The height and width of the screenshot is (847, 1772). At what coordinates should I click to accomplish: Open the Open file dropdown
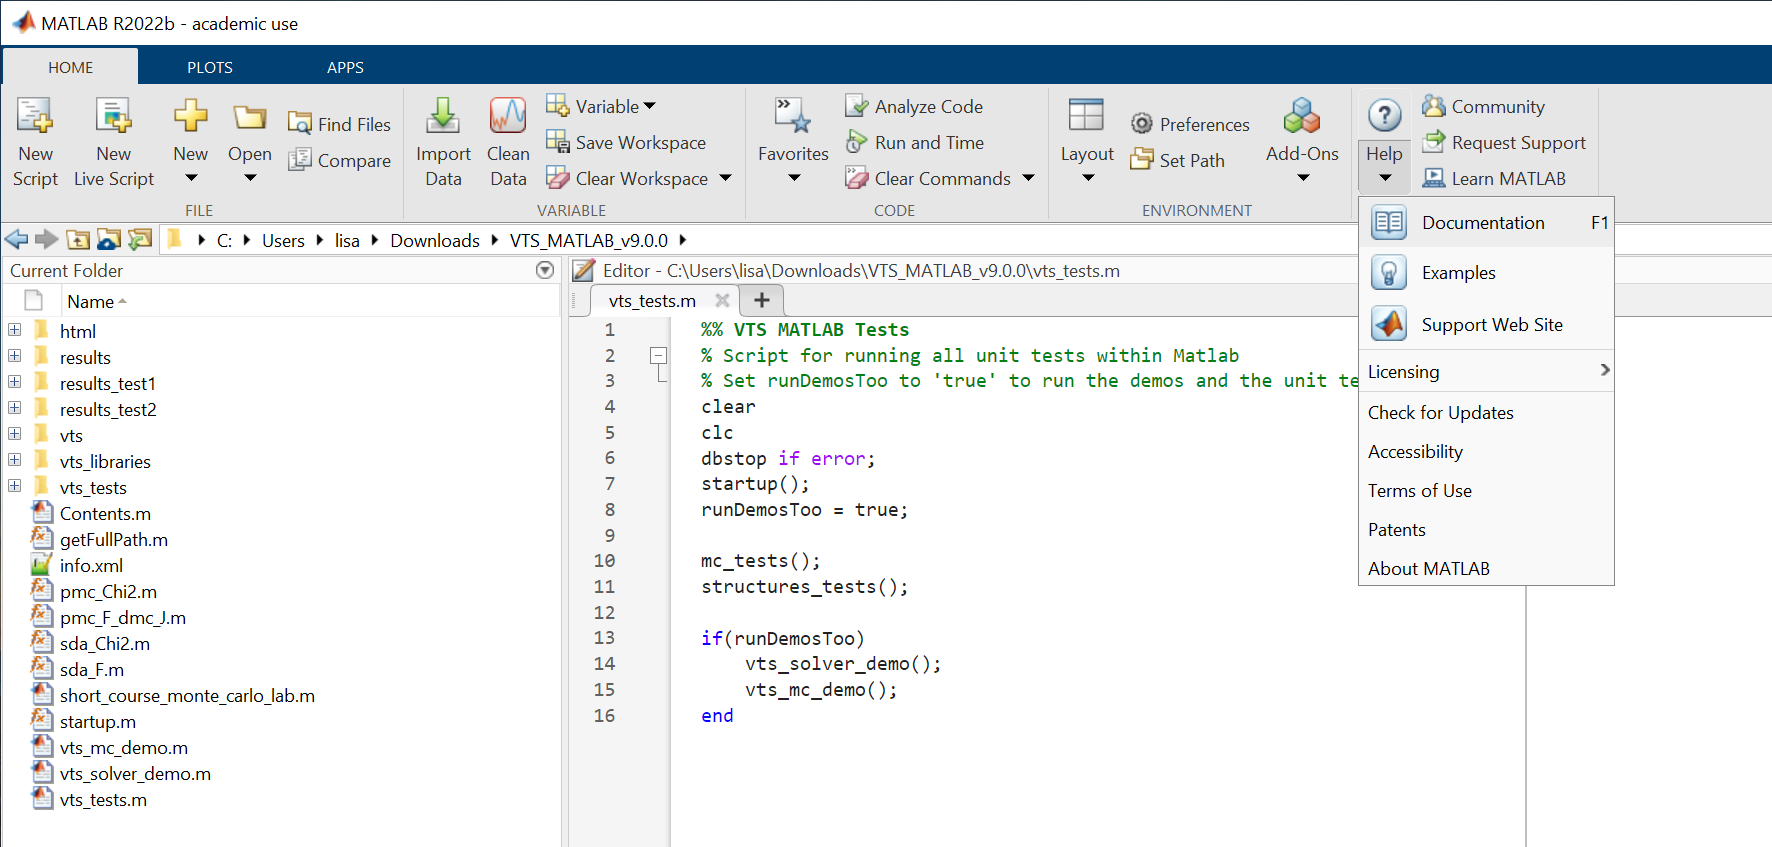(250, 178)
